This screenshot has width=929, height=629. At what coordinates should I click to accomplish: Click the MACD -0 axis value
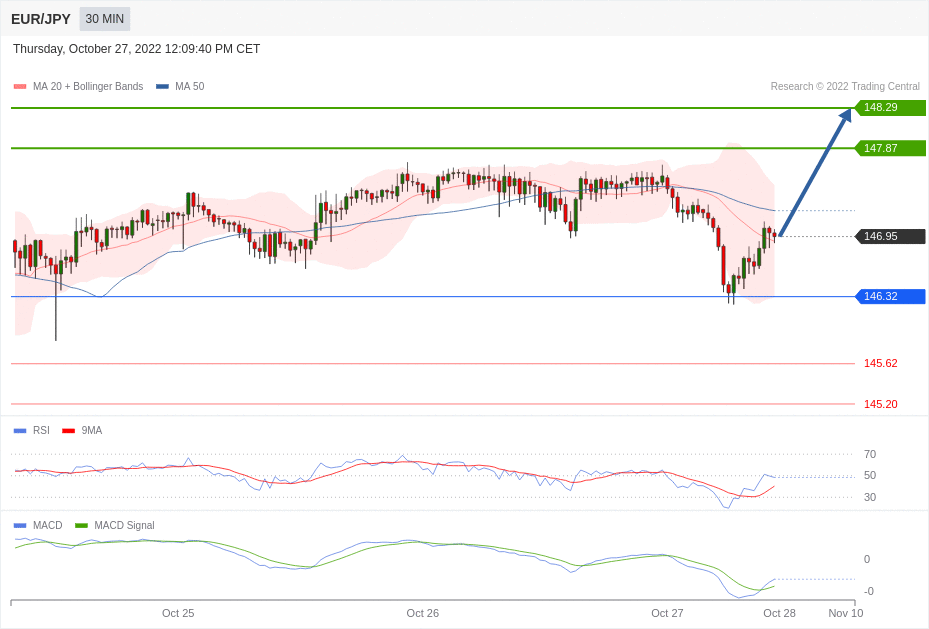[869, 591]
